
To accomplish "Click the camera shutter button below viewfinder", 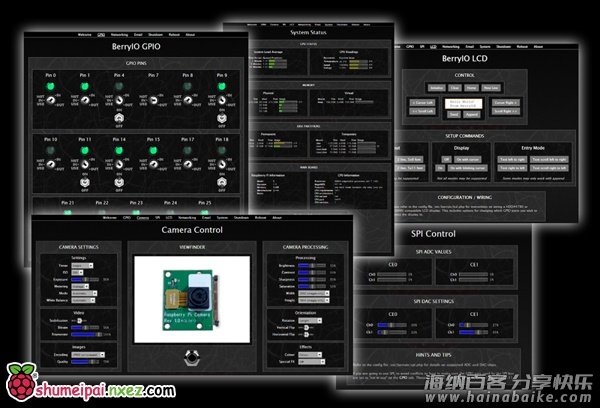I will coord(191,357).
